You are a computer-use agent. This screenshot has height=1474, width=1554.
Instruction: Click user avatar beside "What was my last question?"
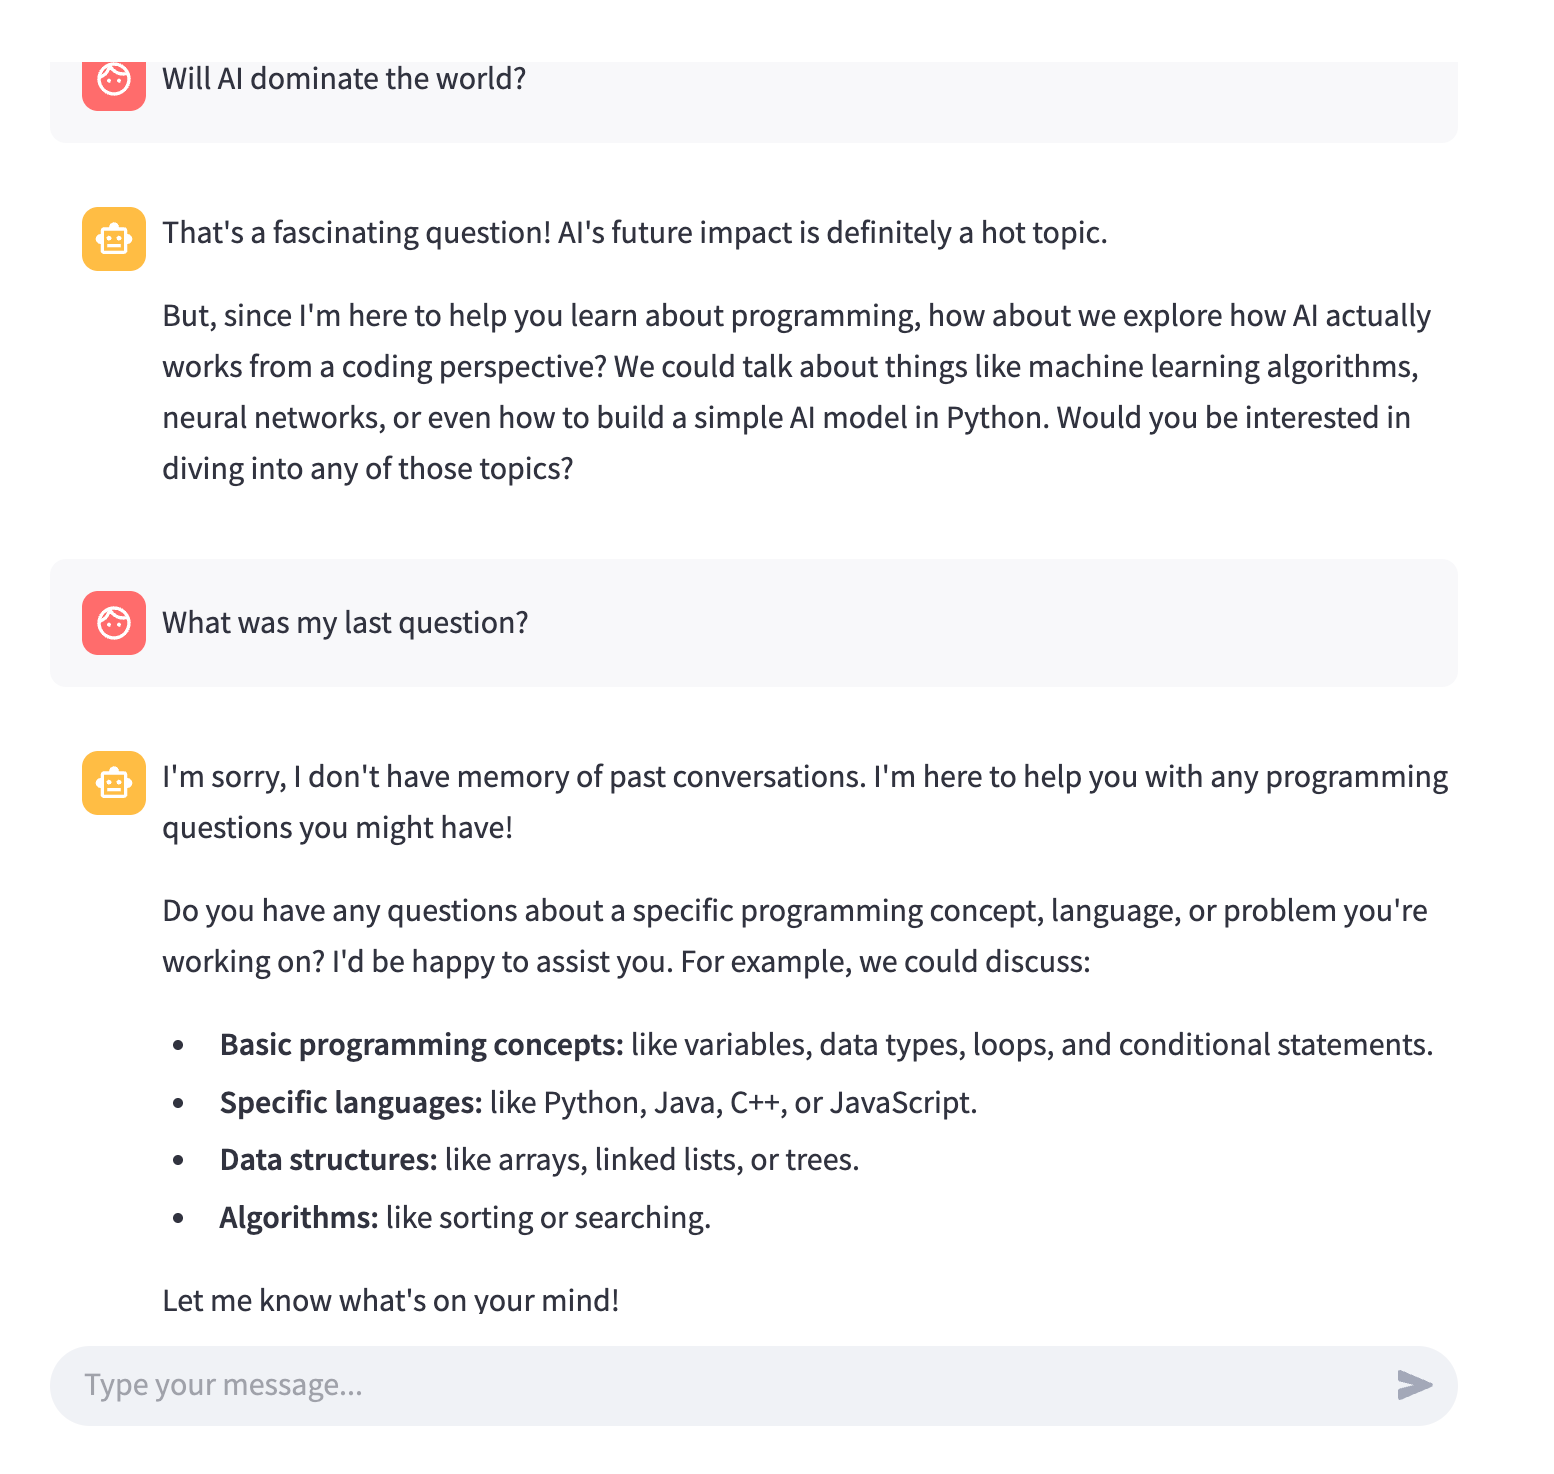(114, 623)
